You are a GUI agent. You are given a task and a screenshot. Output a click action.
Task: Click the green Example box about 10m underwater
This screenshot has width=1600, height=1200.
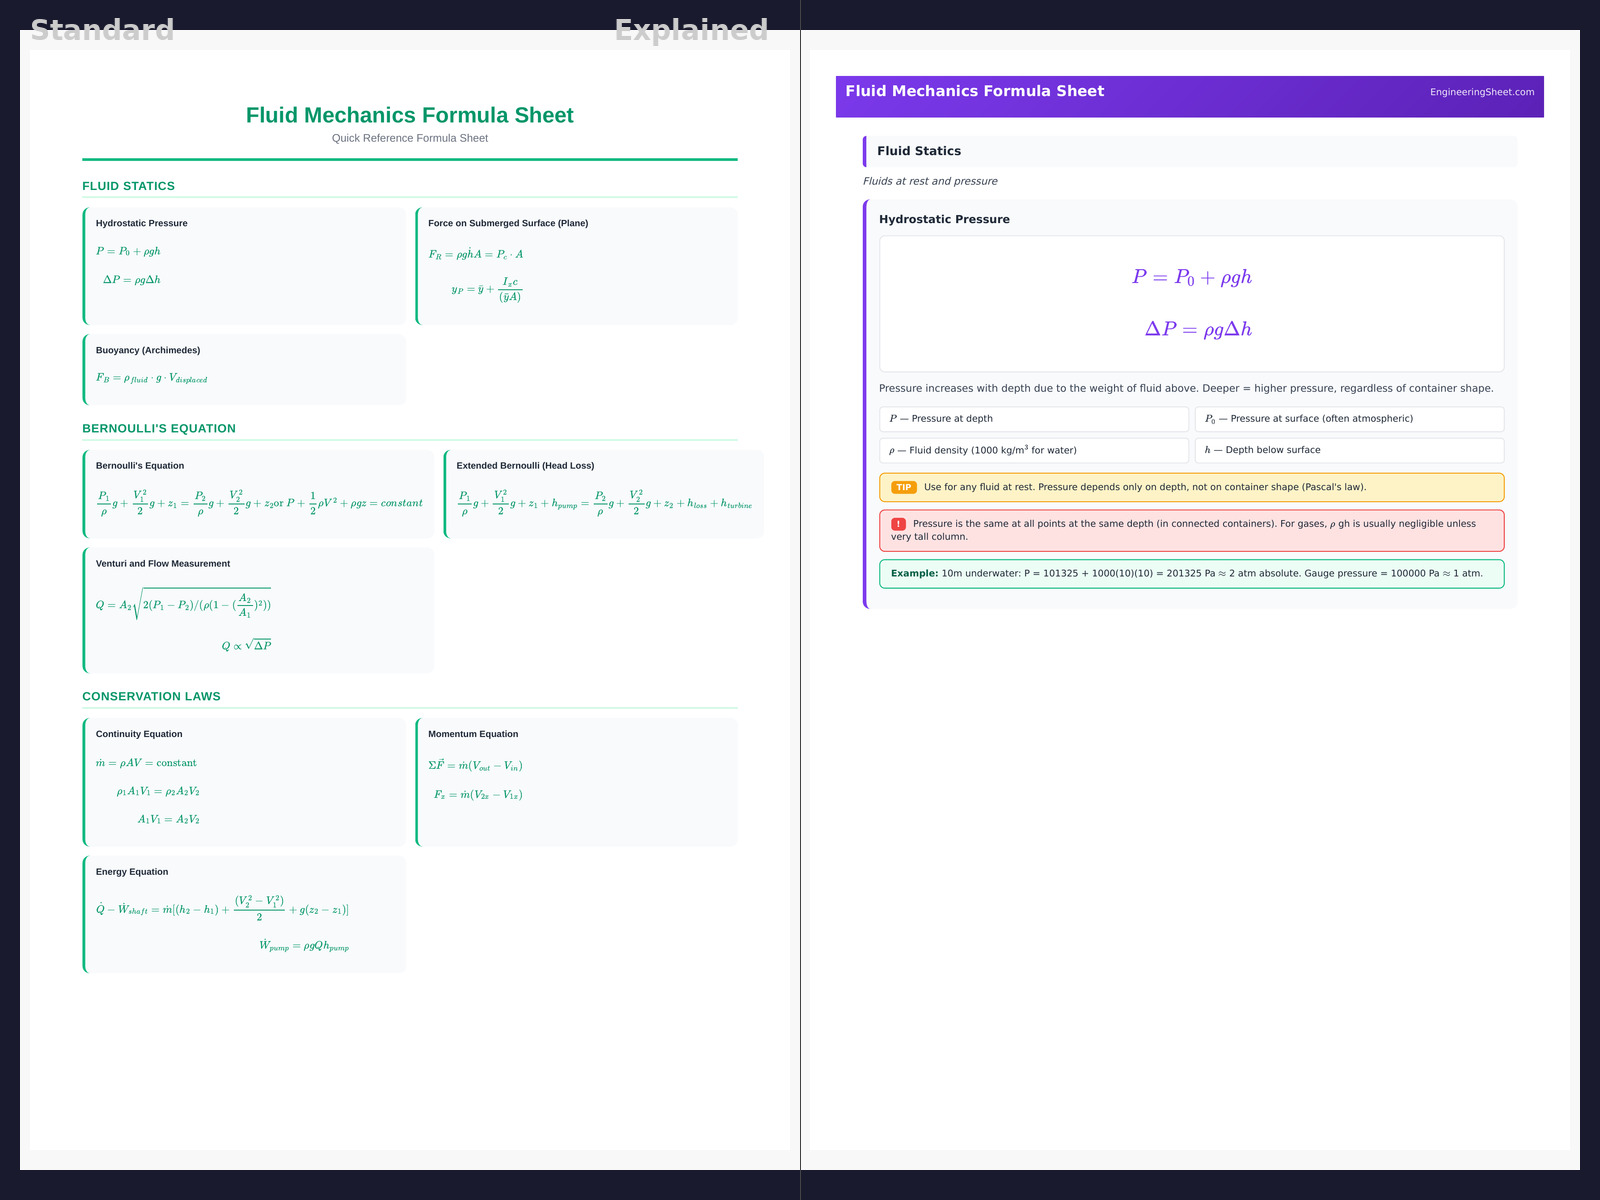coord(1191,574)
